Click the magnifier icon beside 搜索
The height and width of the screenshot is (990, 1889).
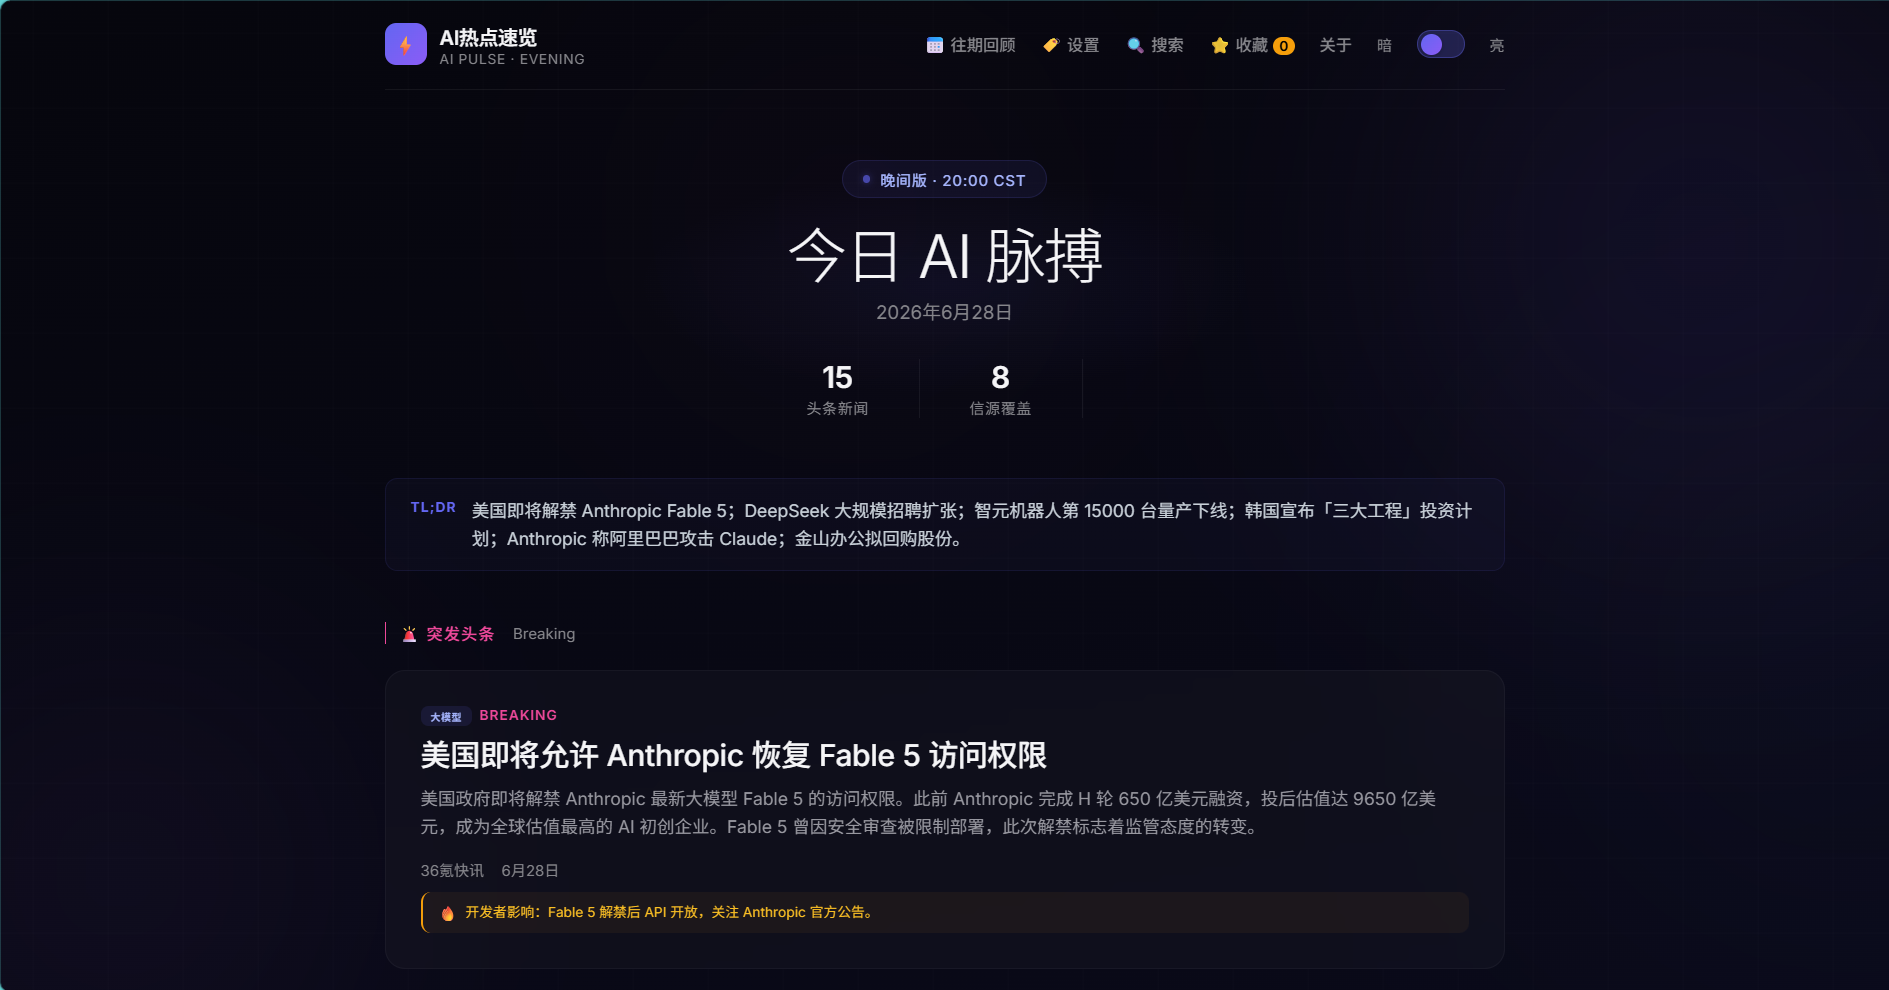click(1135, 45)
